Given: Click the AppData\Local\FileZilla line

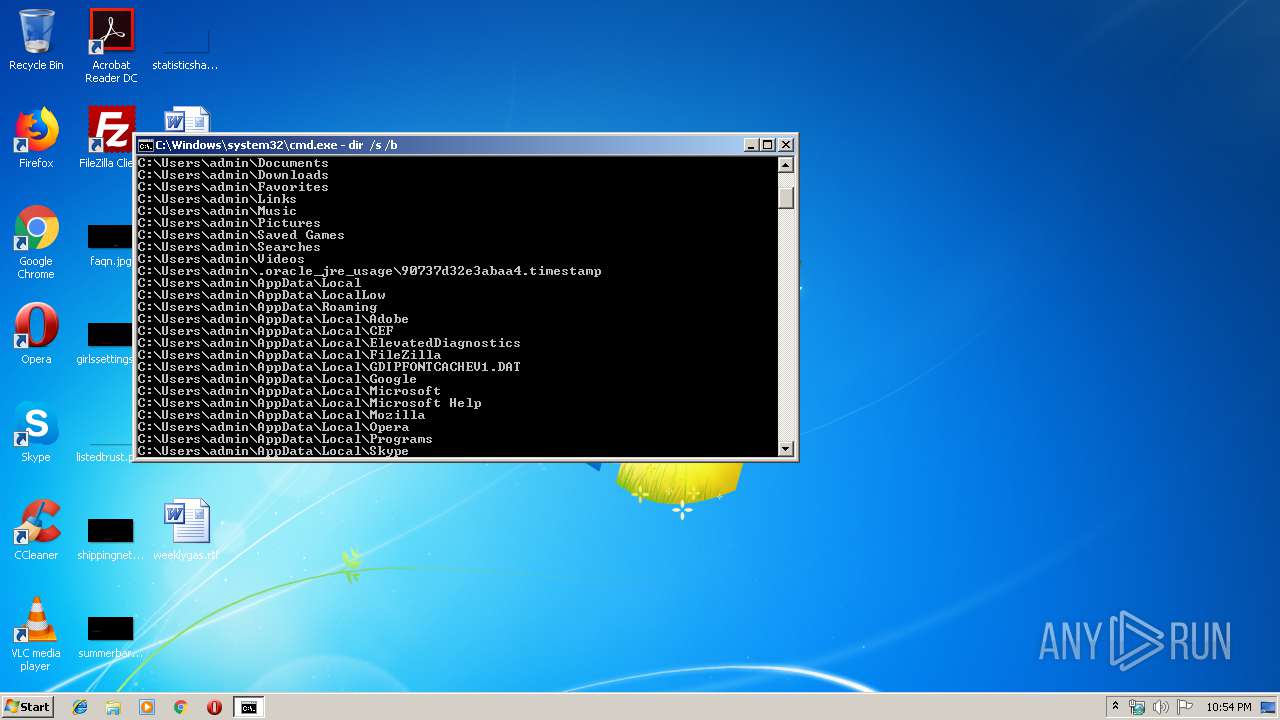Looking at the screenshot, I should coord(289,355).
